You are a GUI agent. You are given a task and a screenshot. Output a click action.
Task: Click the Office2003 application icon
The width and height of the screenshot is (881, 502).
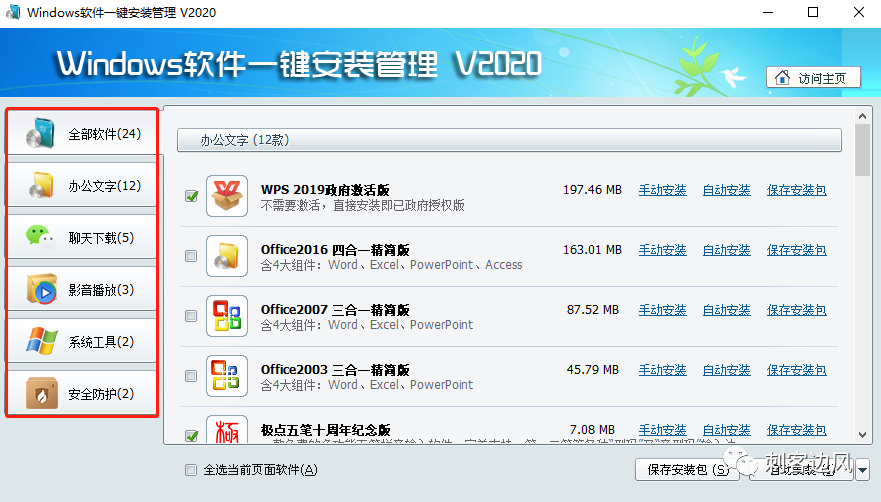[227, 376]
